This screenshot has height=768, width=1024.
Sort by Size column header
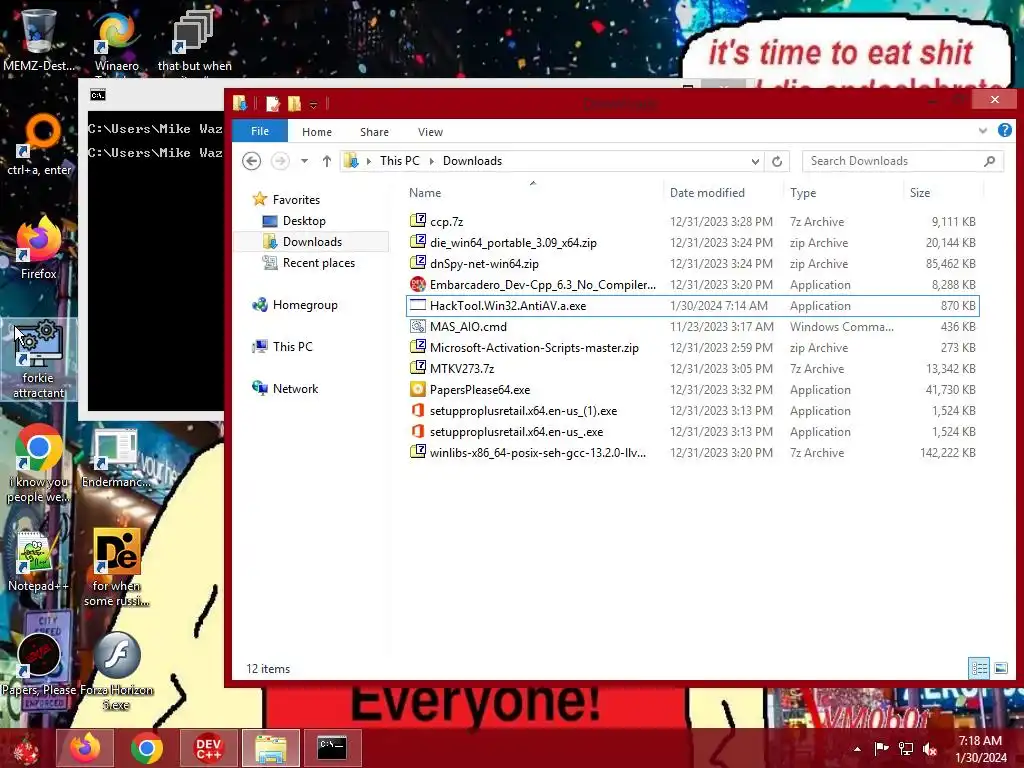(942, 193)
